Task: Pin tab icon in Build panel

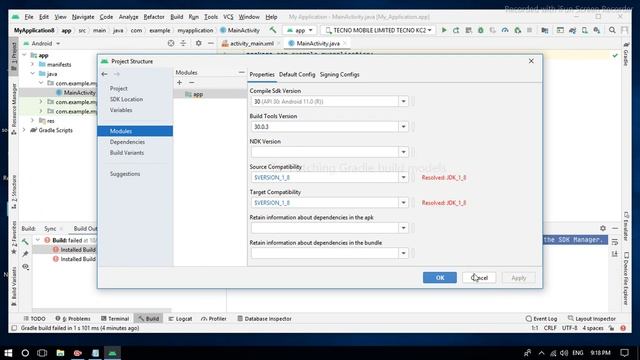Action: 25,254
